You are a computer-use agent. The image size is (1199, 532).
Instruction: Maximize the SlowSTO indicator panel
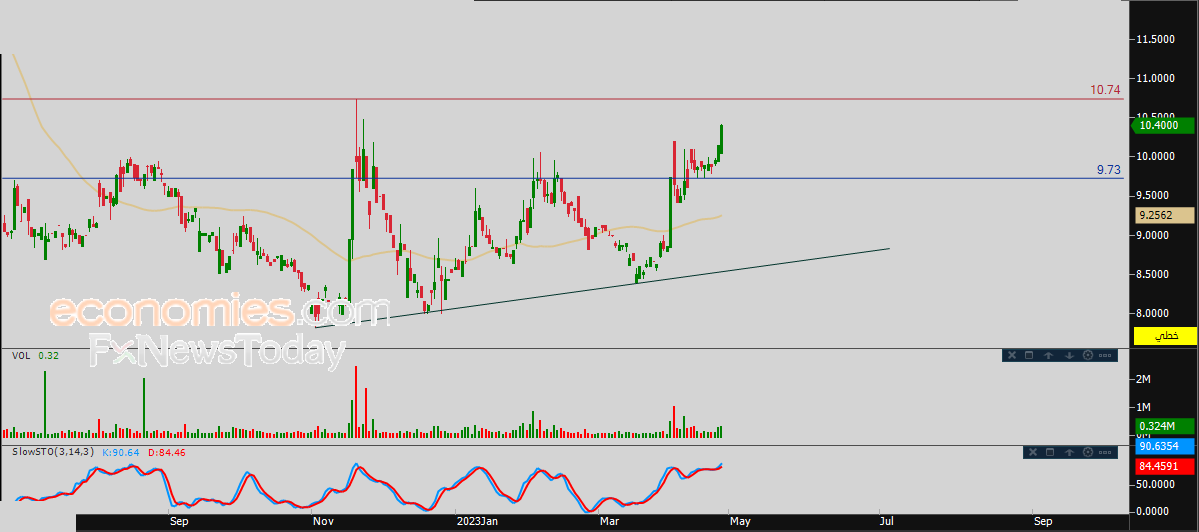1050,453
